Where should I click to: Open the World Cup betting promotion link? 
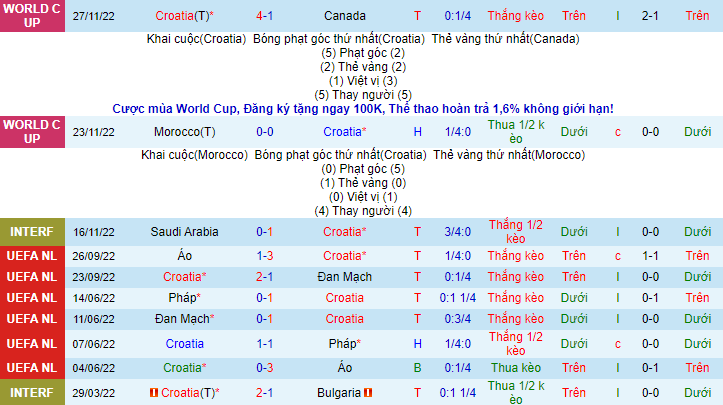(363, 109)
